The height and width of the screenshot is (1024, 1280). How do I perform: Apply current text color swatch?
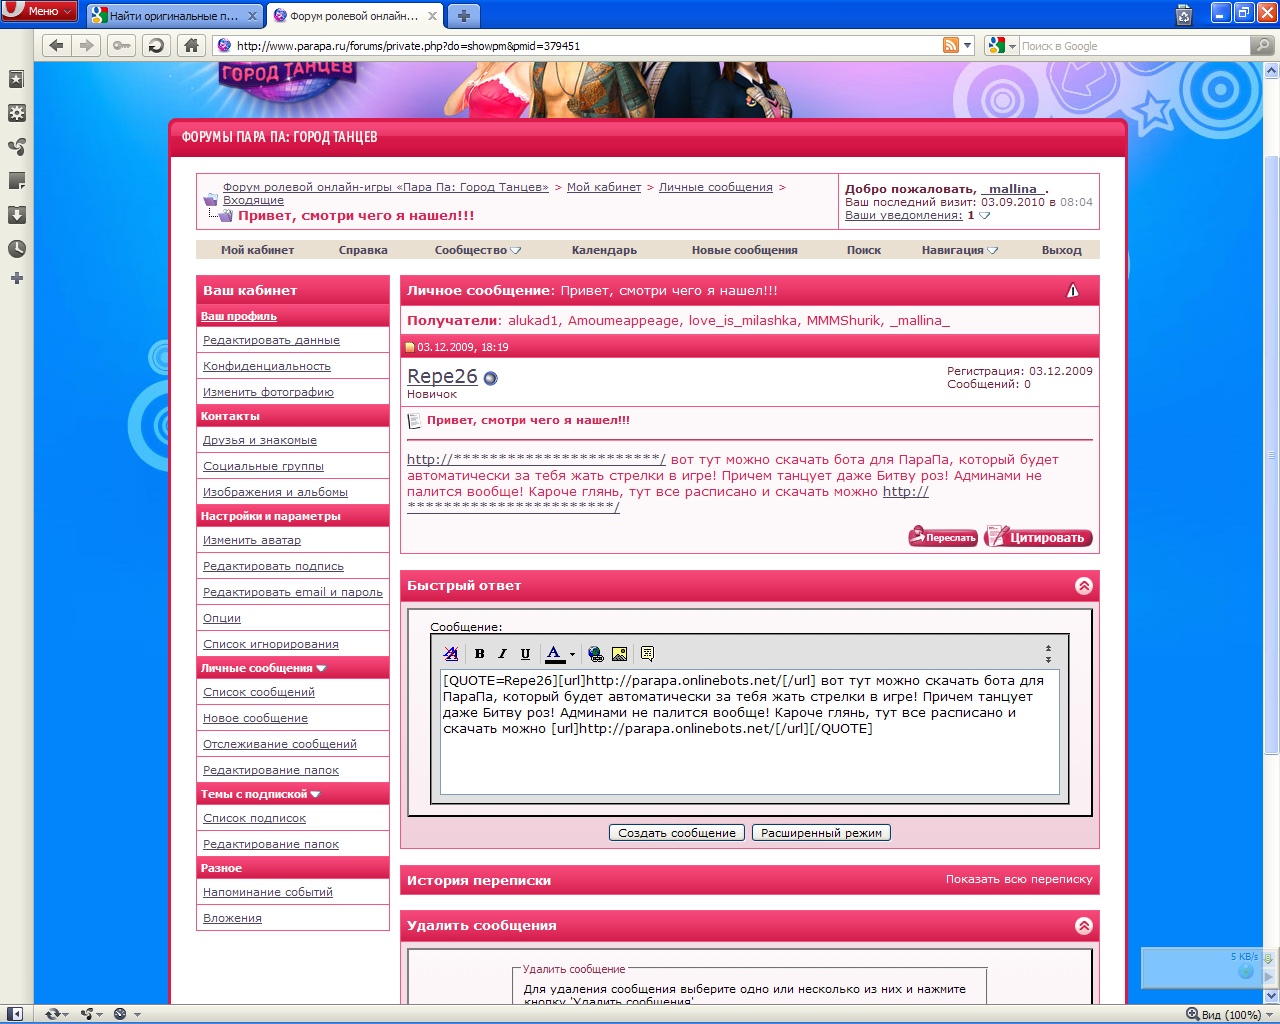tap(554, 654)
